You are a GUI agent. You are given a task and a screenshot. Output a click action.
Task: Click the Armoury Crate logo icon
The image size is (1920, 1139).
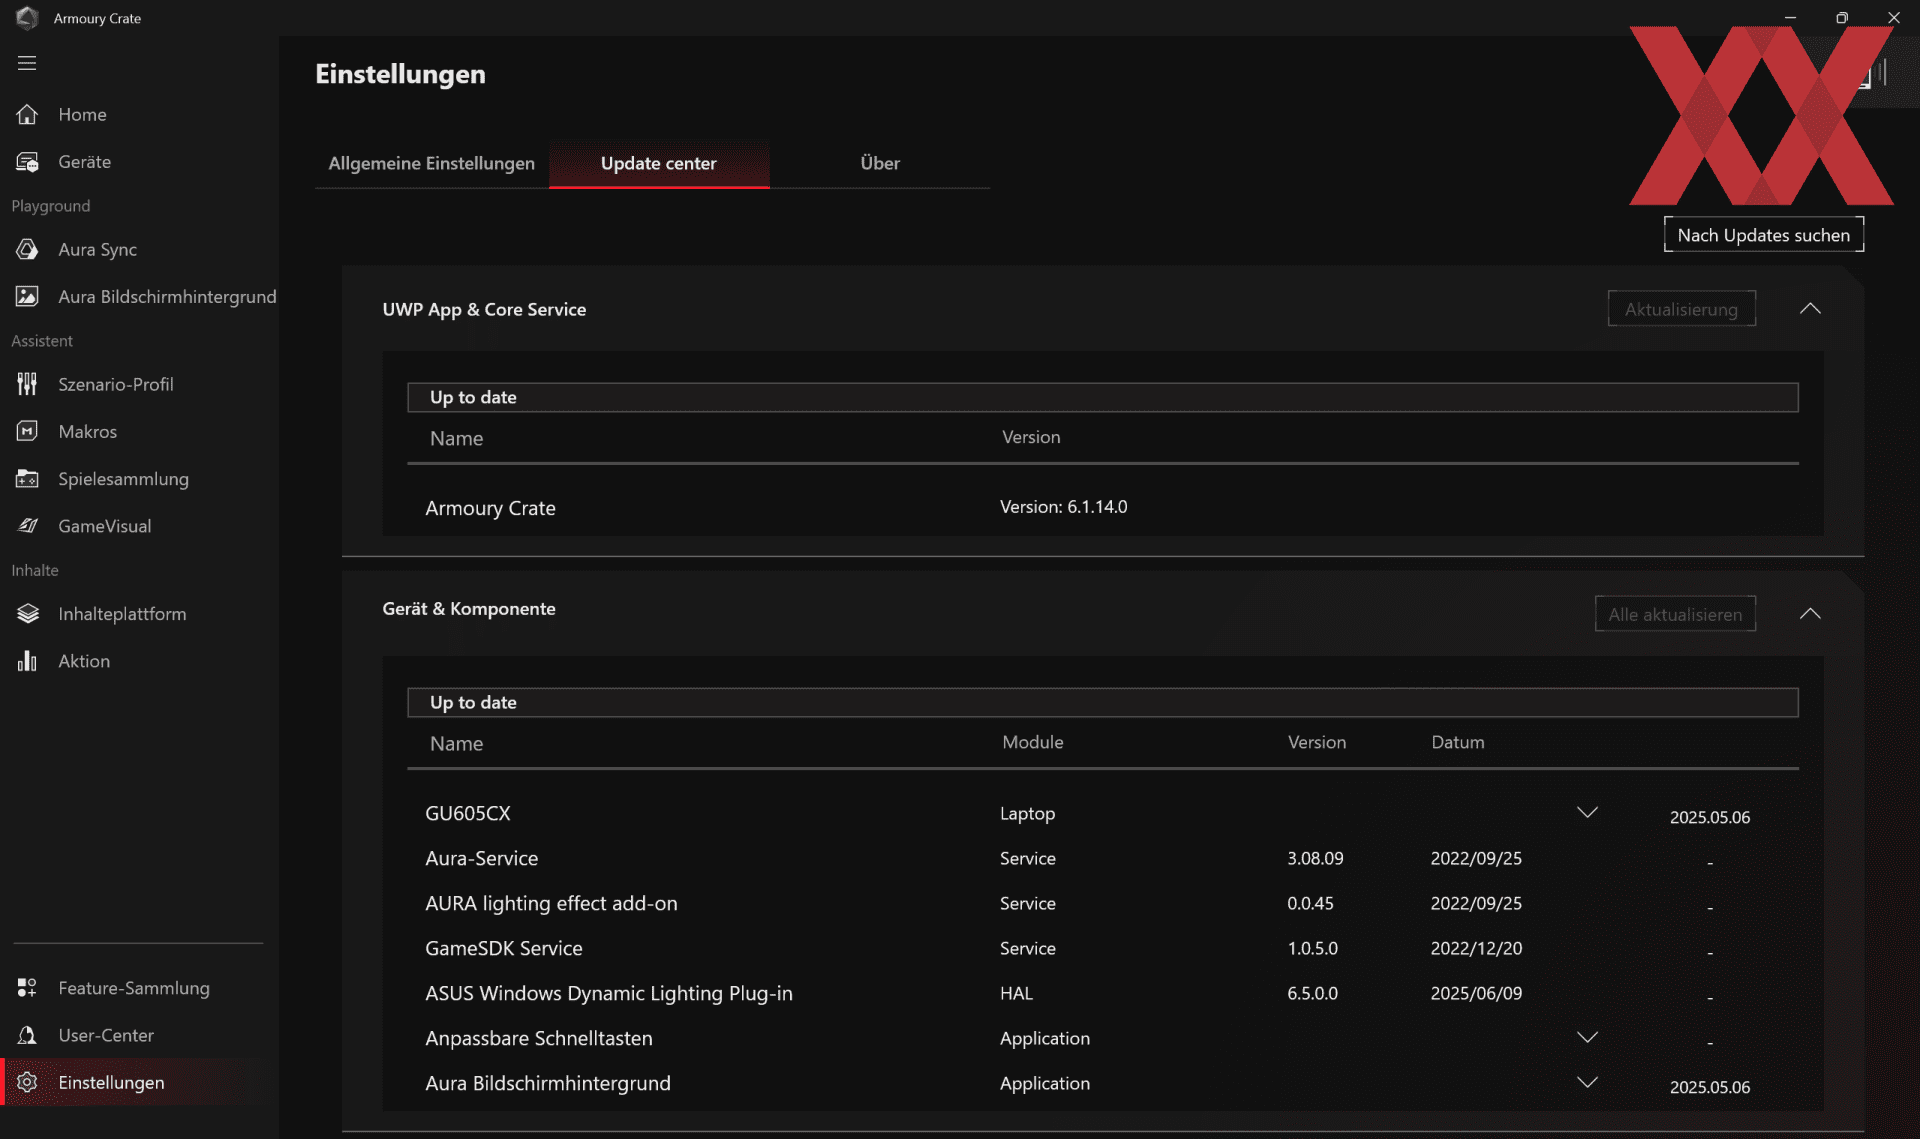coord(27,17)
